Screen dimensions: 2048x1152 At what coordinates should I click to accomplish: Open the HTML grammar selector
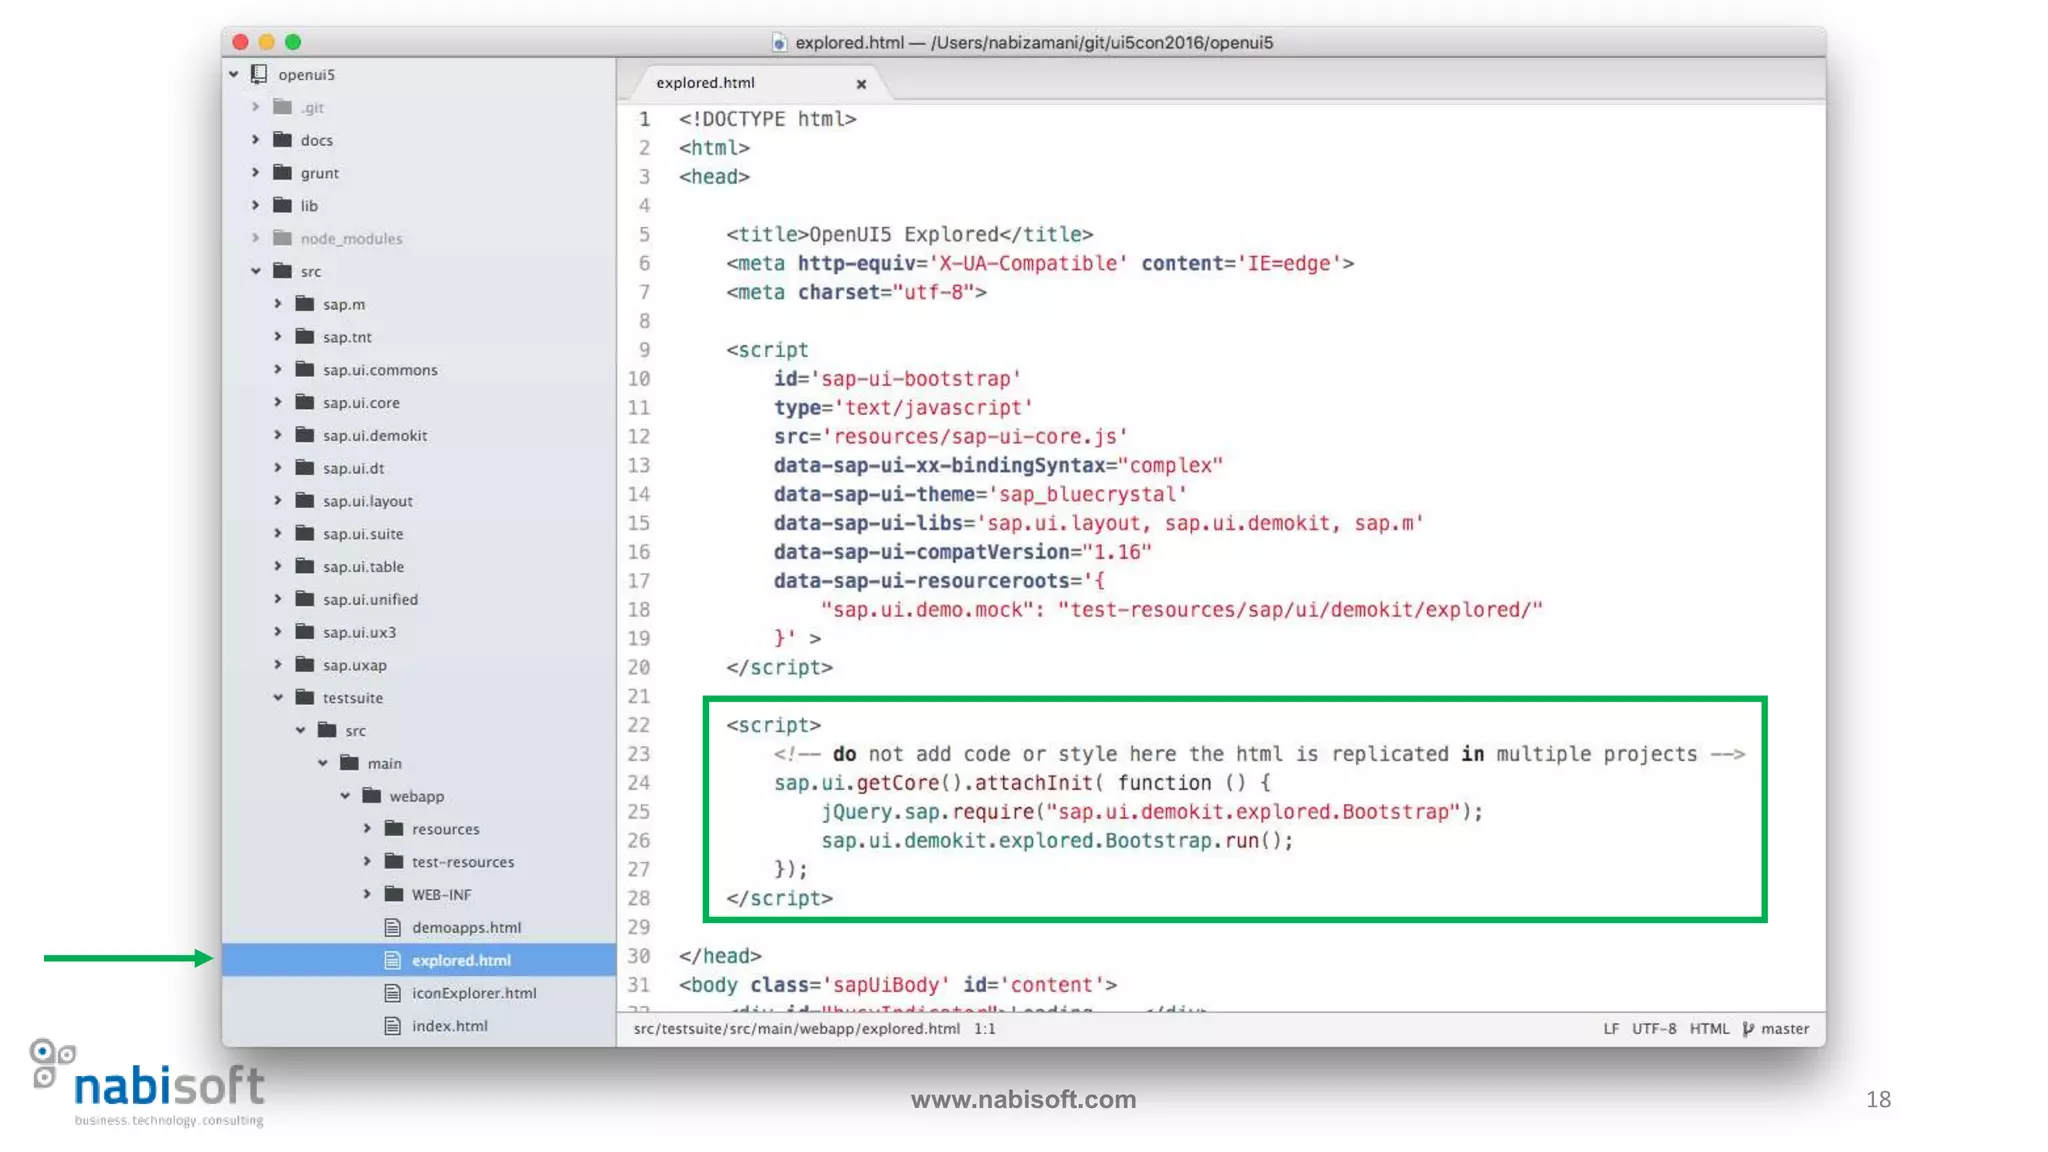[1709, 1028]
